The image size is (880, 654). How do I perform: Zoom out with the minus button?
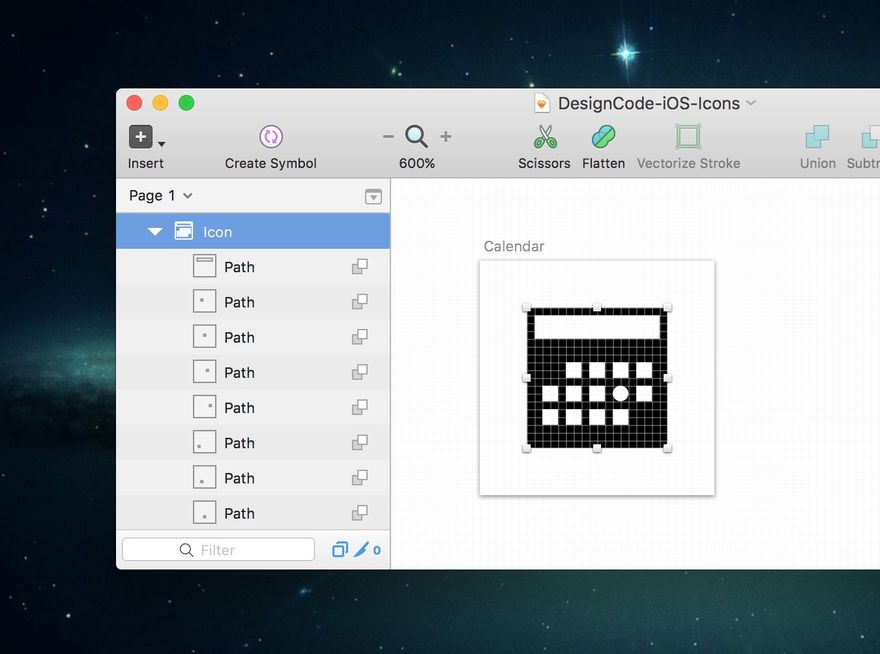(x=388, y=136)
